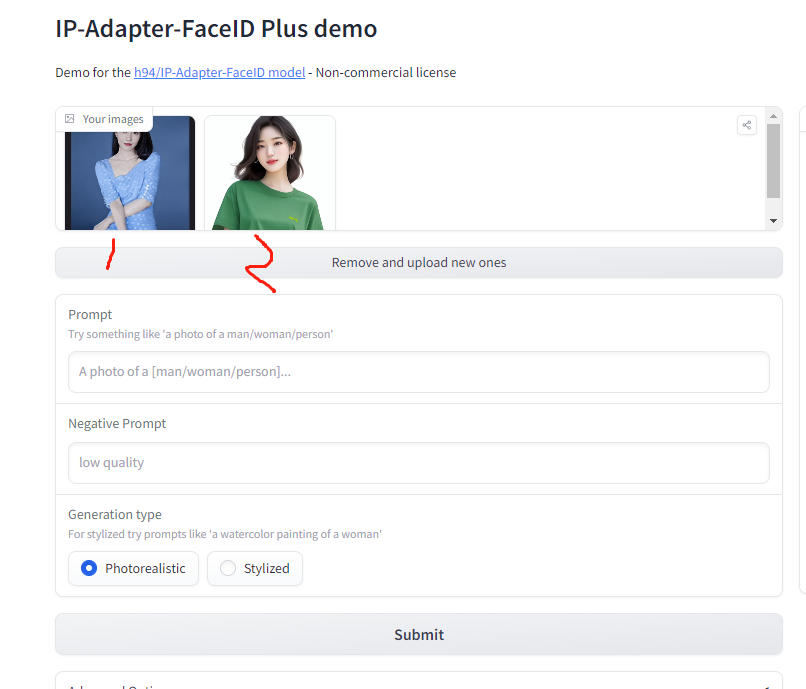Viewport: 806px width, 689px height.
Task: Click the share icon in the gallery
Action: pos(747,125)
